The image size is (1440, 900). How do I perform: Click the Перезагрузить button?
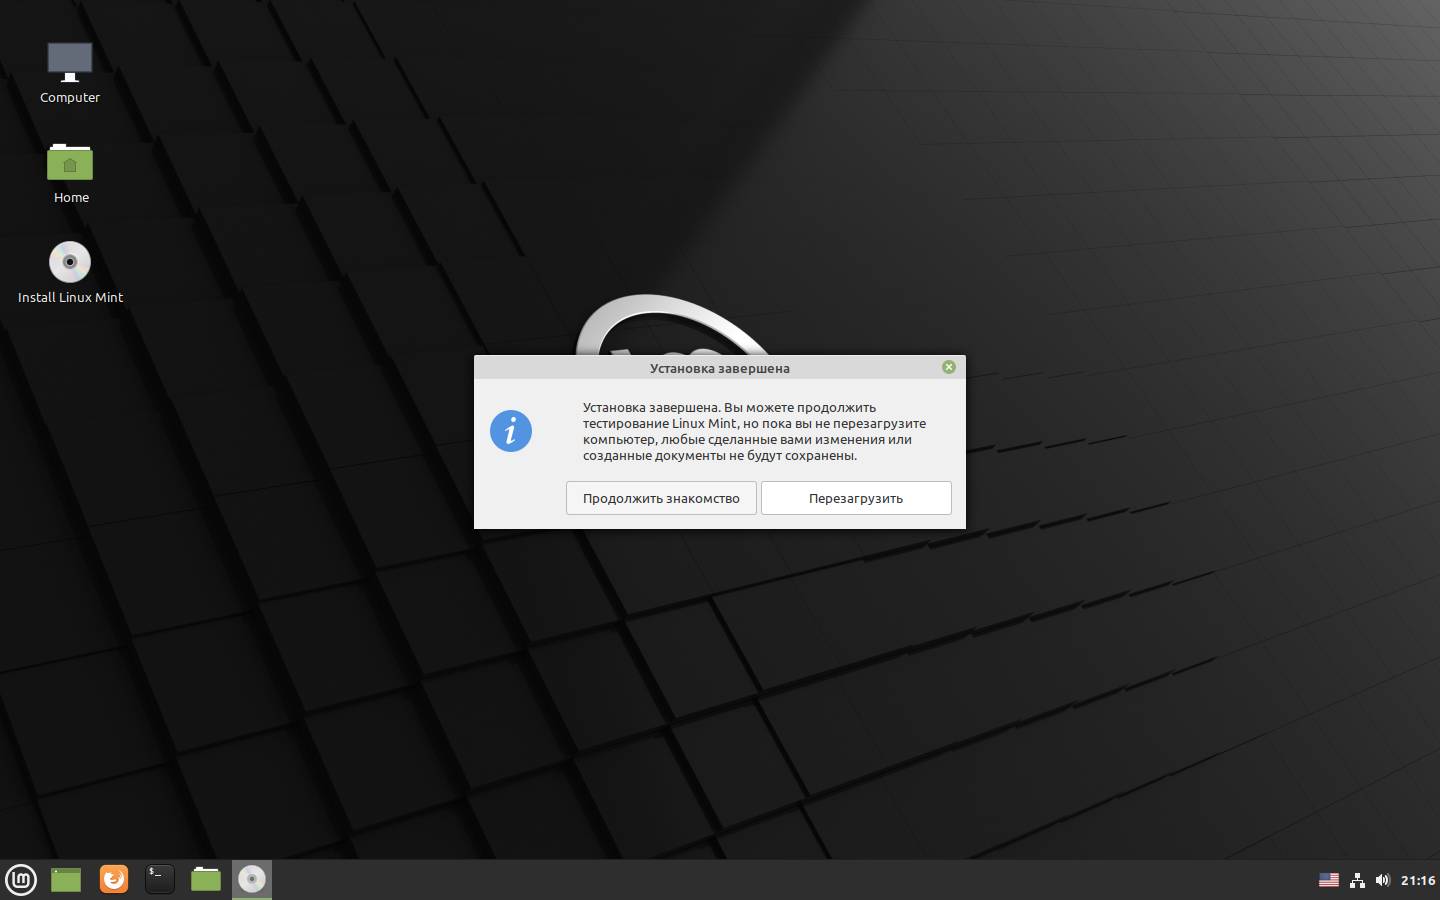[x=856, y=498]
